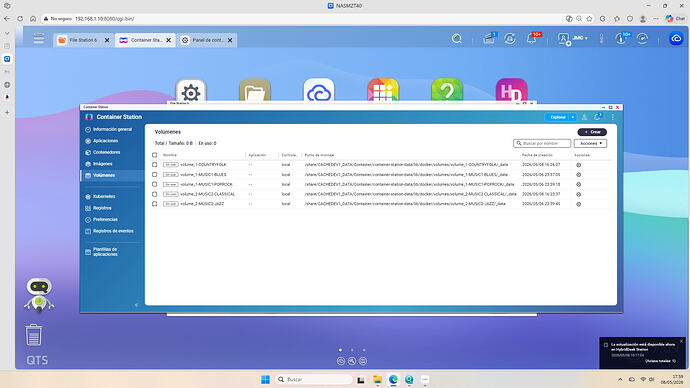Open the Control Panel gear desktop icon

tap(191, 91)
